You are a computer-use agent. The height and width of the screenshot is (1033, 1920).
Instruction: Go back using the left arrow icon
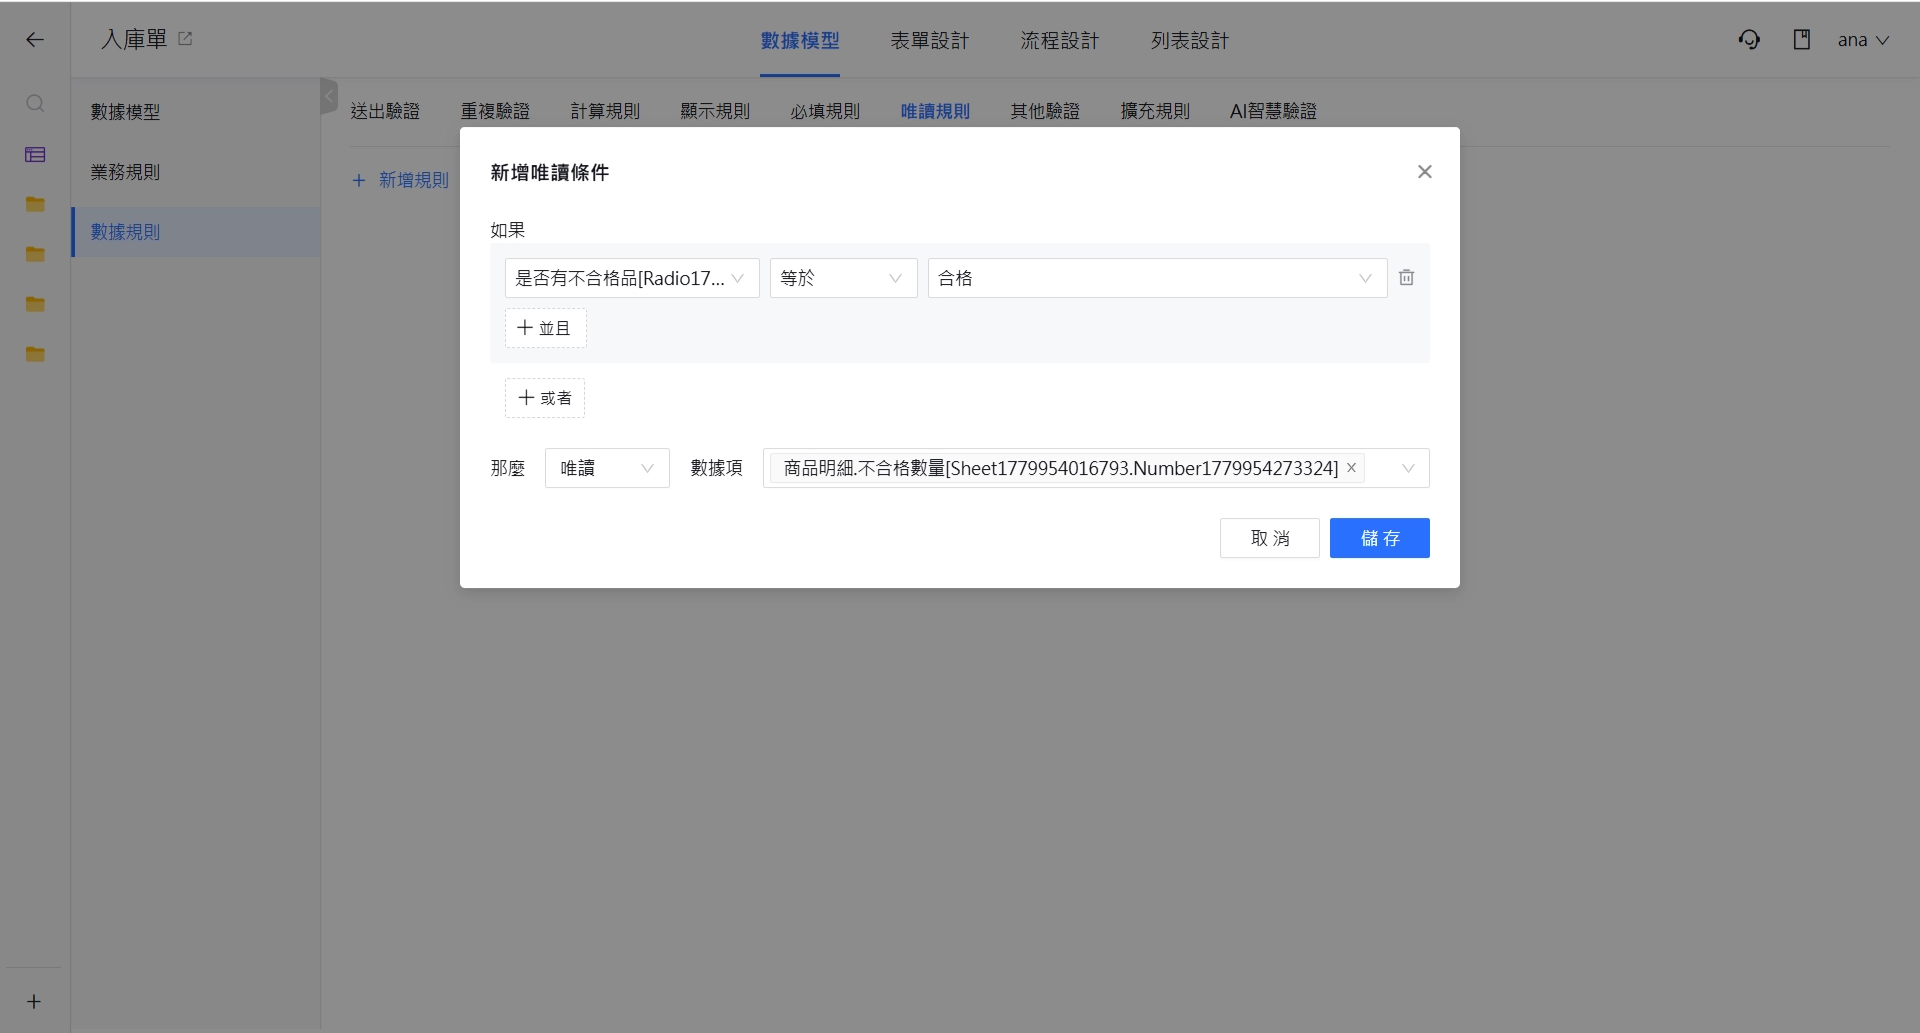click(x=35, y=40)
